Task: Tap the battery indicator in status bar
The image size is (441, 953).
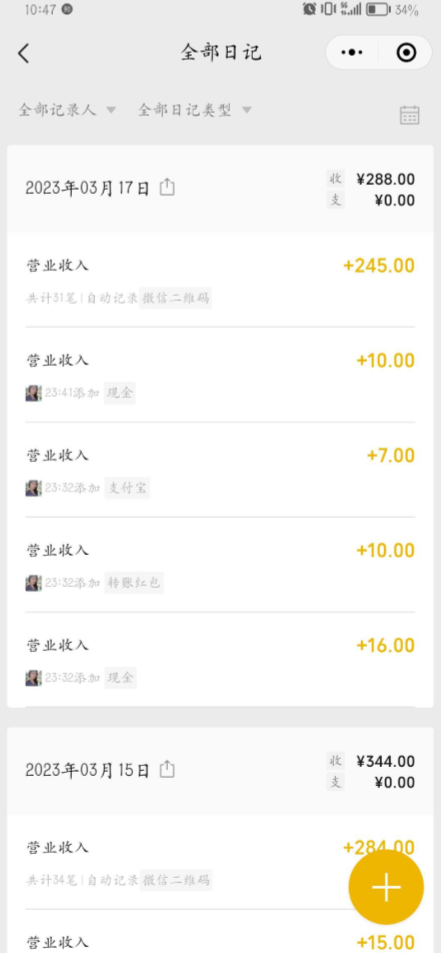Action: tap(378, 10)
